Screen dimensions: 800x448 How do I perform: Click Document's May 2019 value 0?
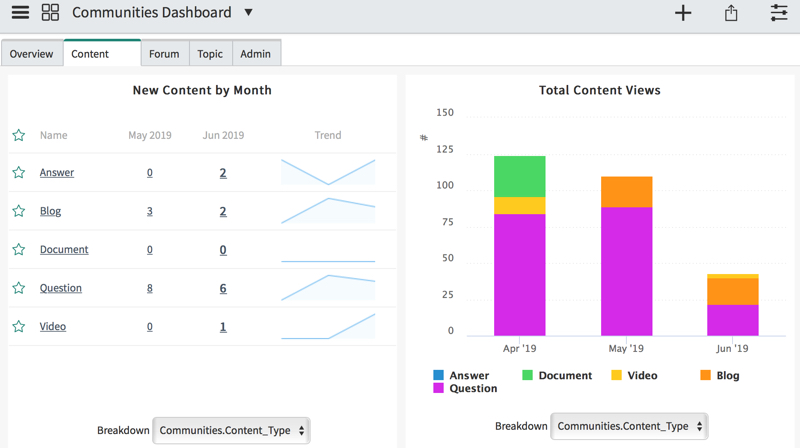click(x=149, y=250)
